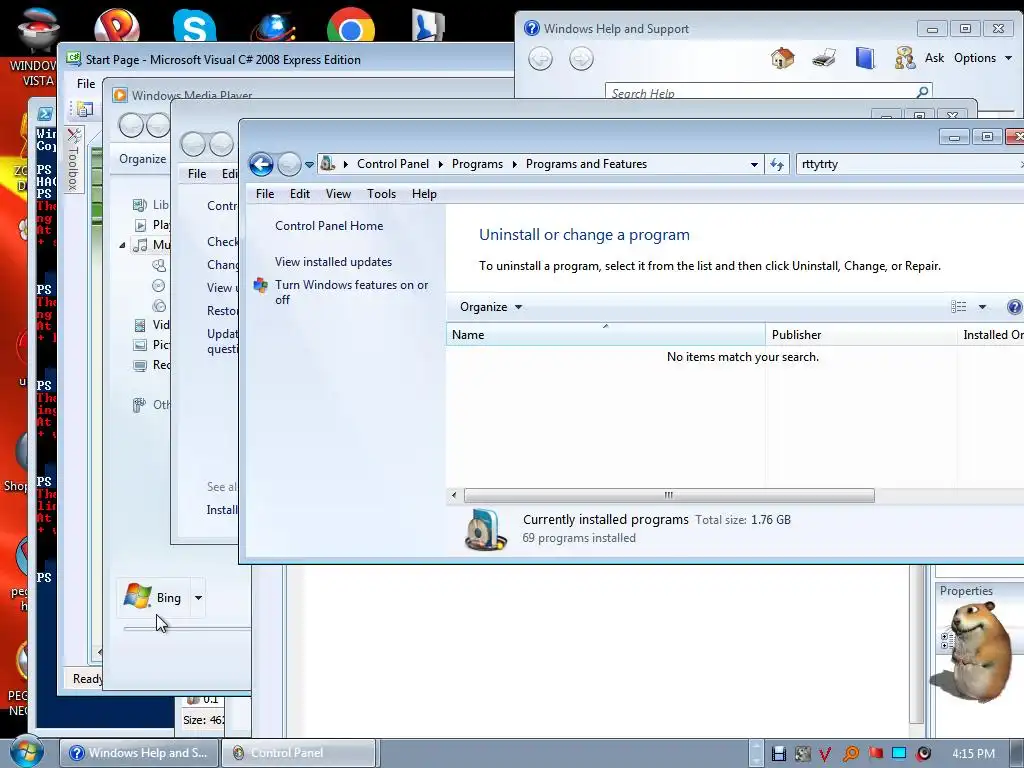The height and width of the screenshot is (768, 1024).
Task: Open the Options dropdown in Windows Help
Action: (983, 58)
